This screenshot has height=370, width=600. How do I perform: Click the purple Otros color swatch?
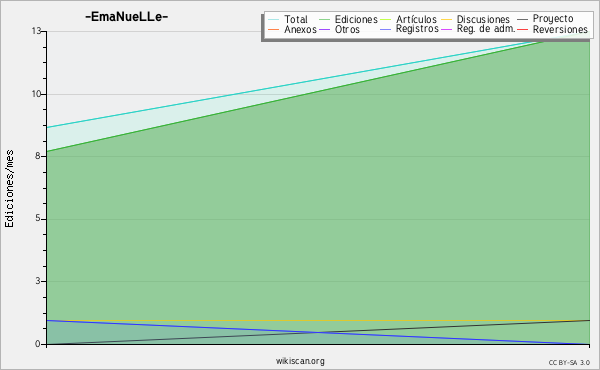324,29
